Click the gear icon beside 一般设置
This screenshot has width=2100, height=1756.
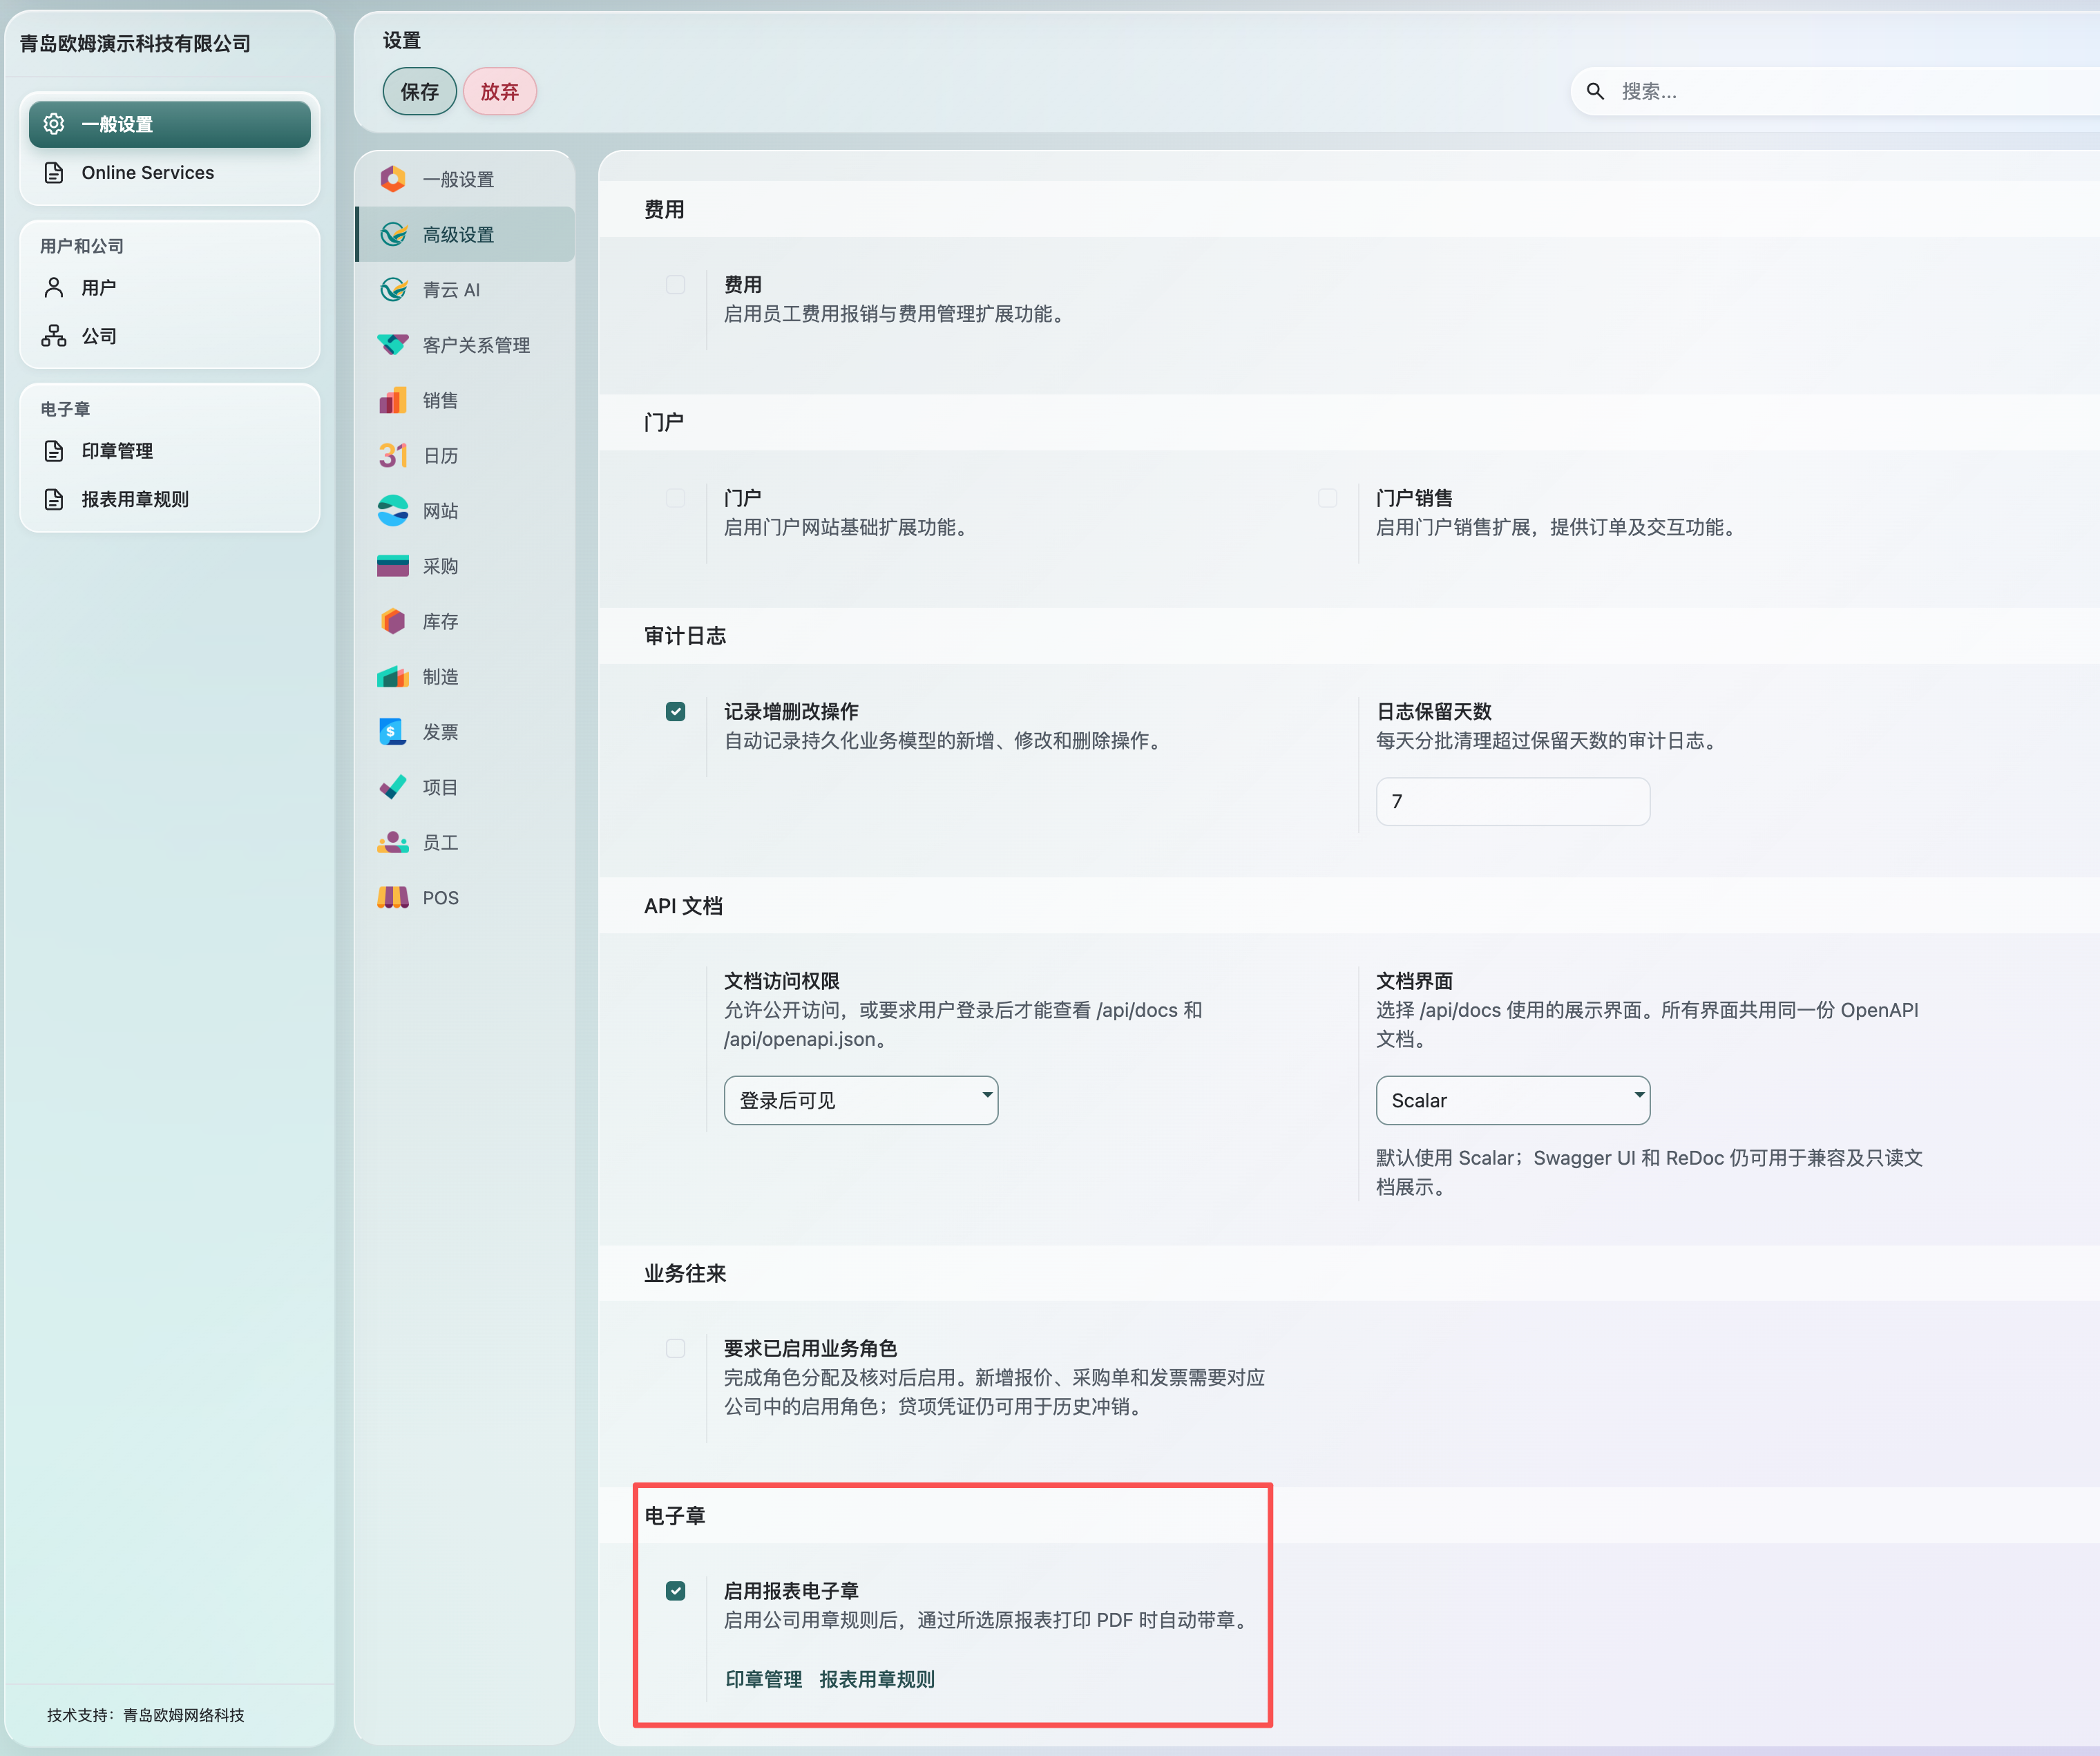pos(54,124)
